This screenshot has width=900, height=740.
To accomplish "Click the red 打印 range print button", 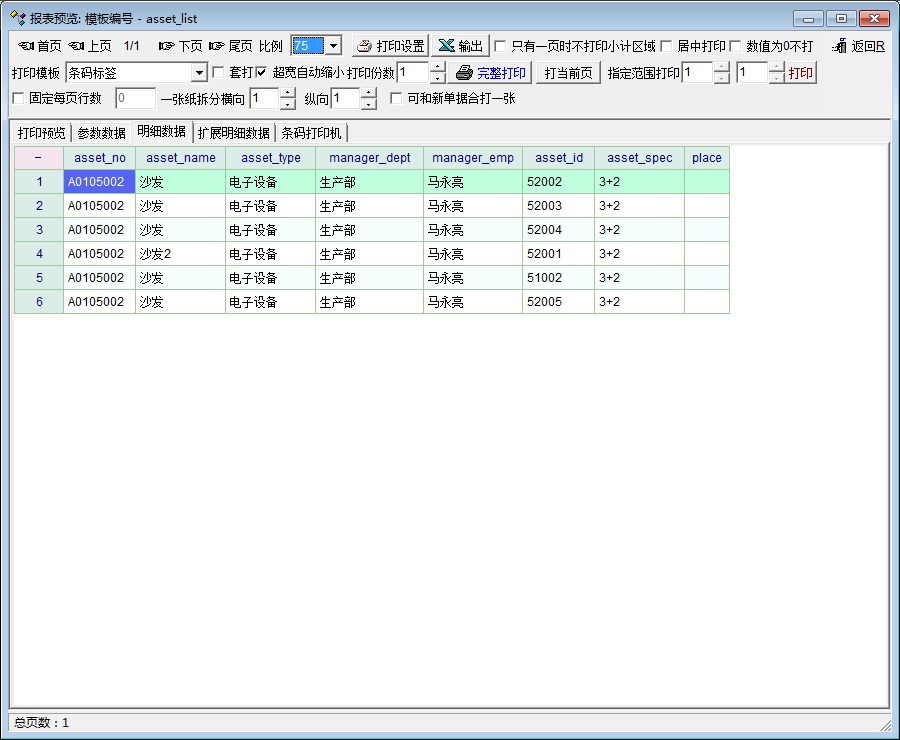I will pos(801,73).
